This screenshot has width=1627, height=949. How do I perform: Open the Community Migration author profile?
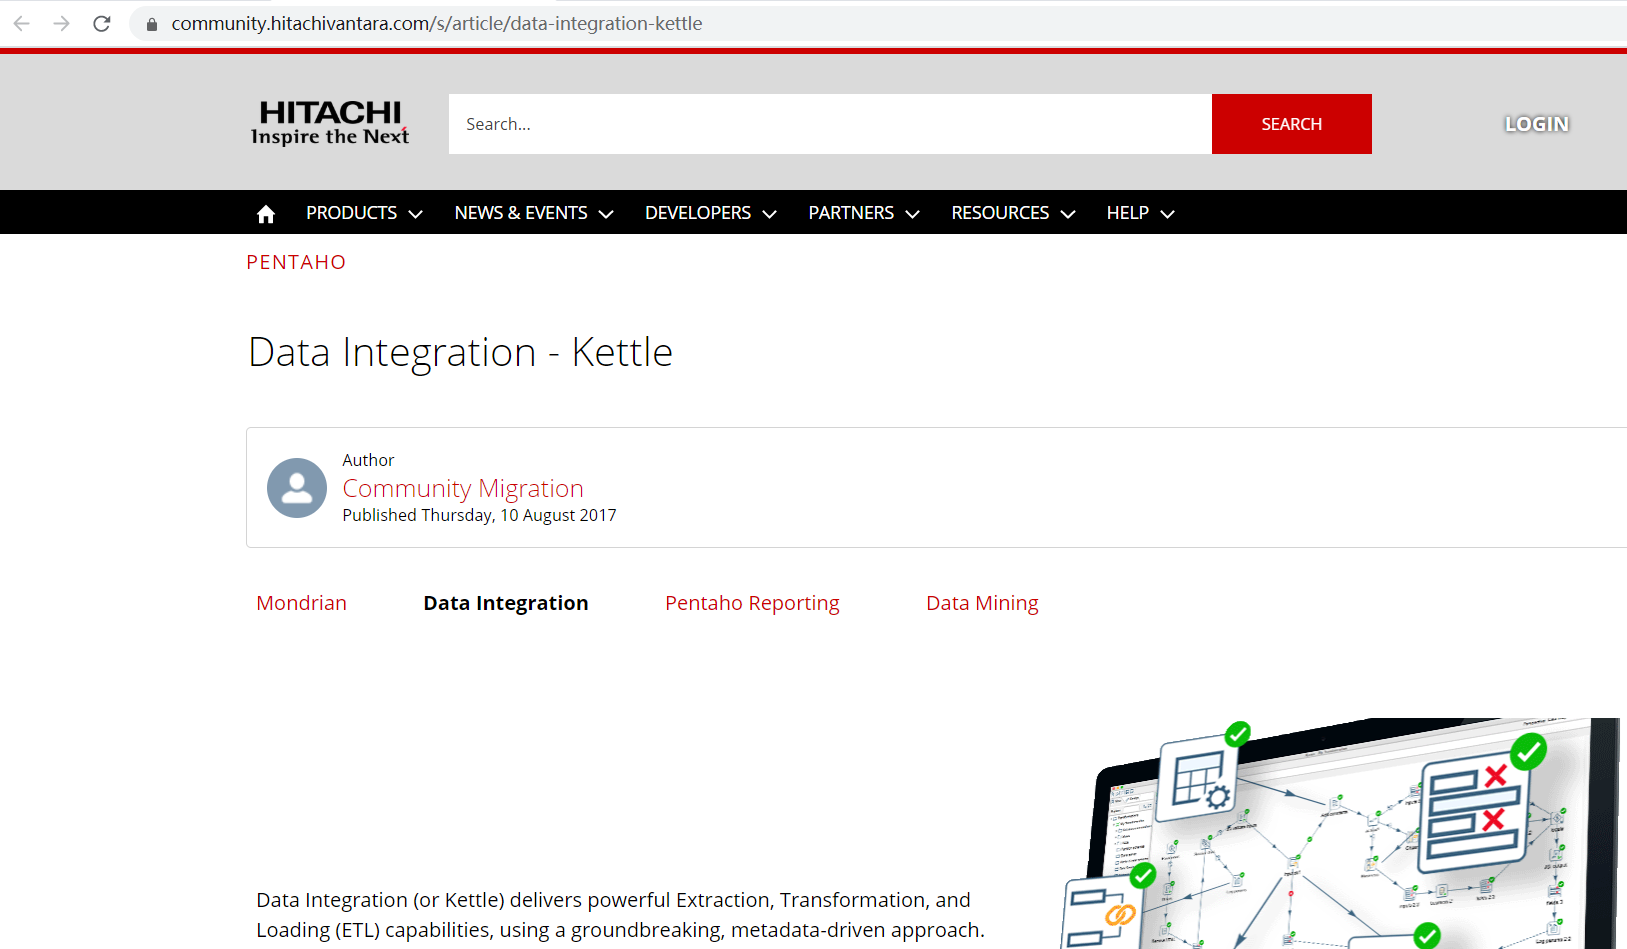click(463, 488)
